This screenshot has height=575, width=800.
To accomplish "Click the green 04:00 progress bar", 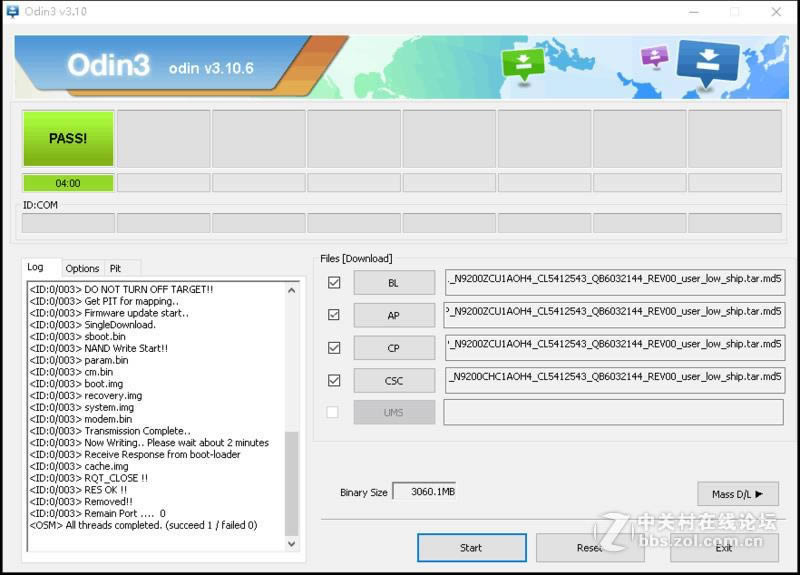I will pos(68,183).
